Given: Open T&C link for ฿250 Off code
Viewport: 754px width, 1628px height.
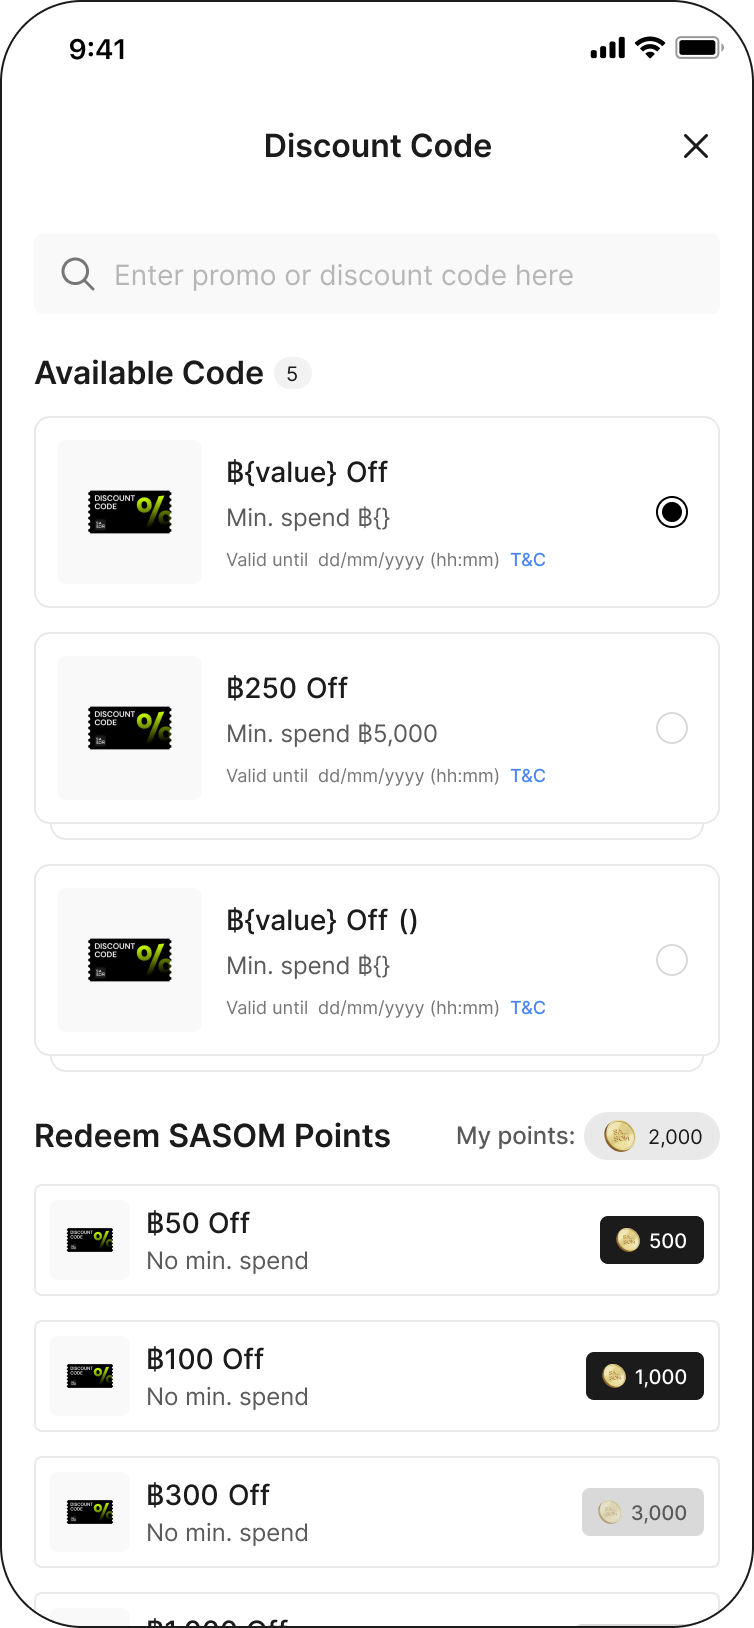Looking at the screenshot, I should click(528, 776).
